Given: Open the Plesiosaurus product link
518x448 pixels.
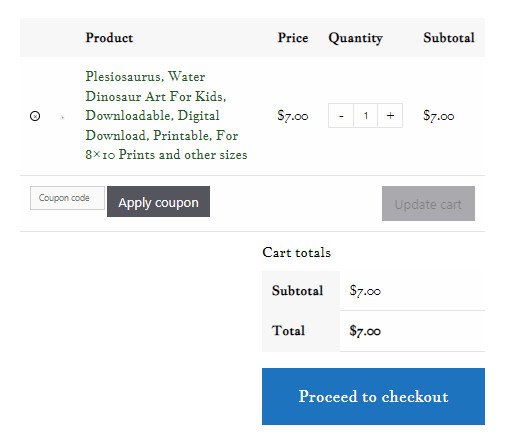Looking at the screenshot, I should click(x=166, y=115).
